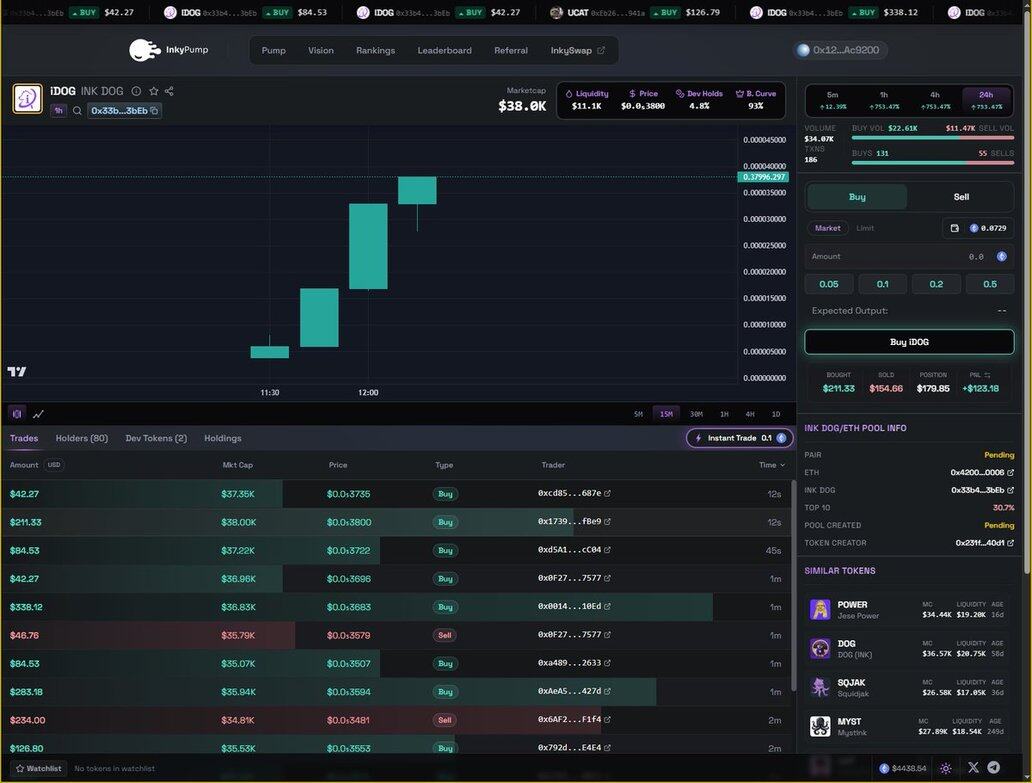The image size is (1032, 783).
Task: Set chart interval to 1H
Action: pos(724,415)
